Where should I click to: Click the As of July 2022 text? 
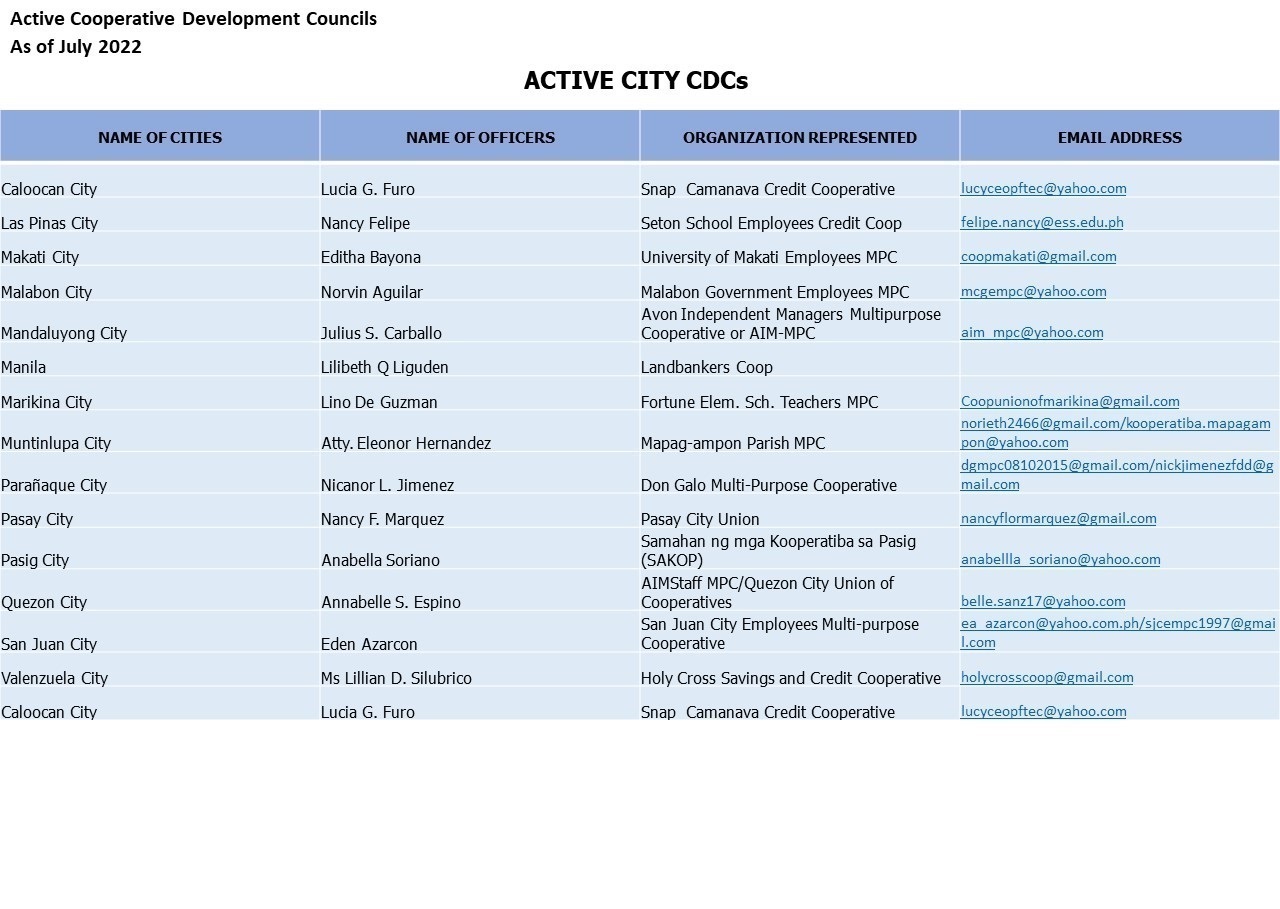click(76, 46)
